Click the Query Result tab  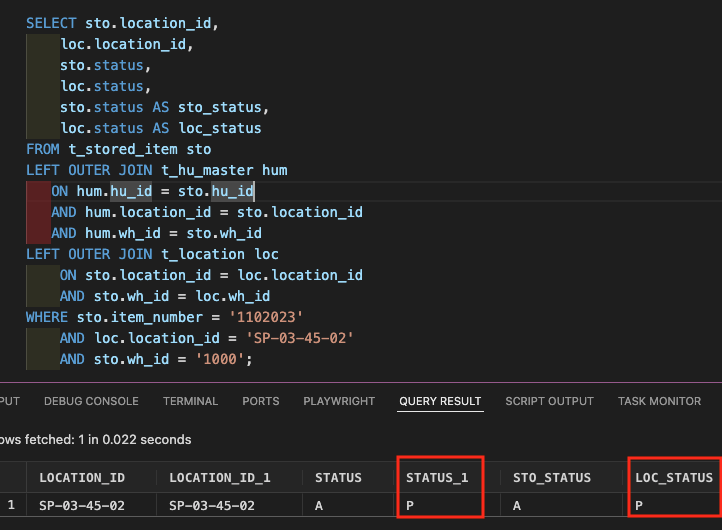click(440, 401)
